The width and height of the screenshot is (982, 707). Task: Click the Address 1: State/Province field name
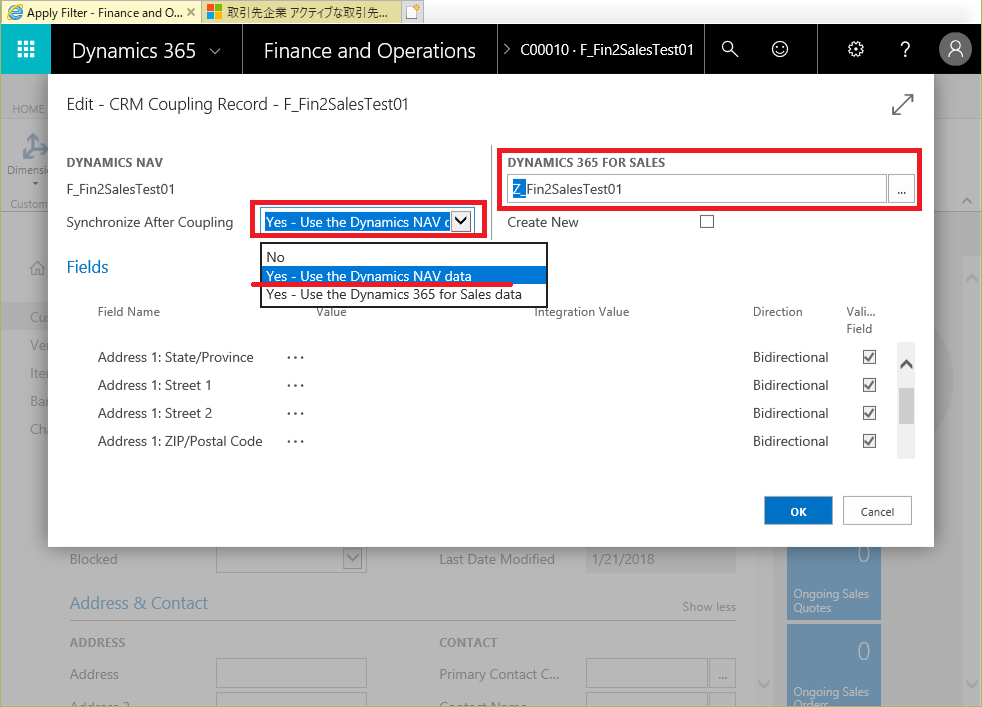pyautogui.click(x=175, y=357)
